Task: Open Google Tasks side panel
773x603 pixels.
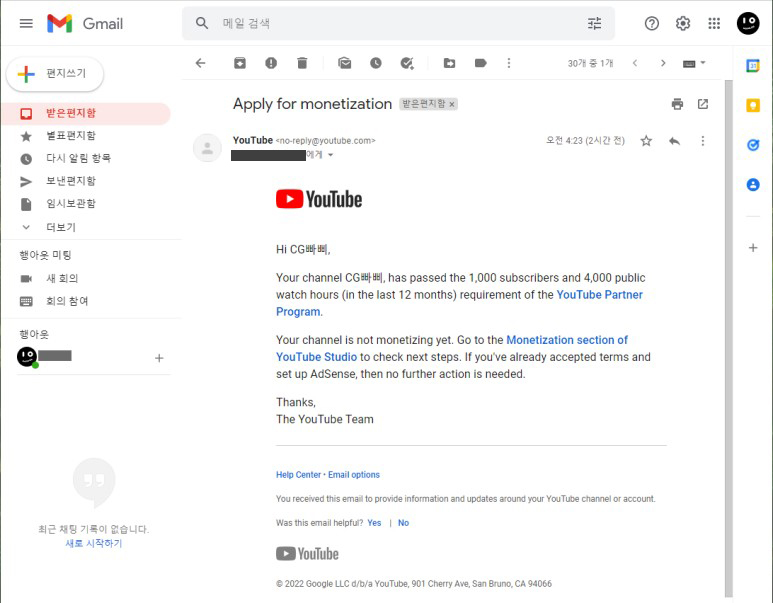Action: 752,144
